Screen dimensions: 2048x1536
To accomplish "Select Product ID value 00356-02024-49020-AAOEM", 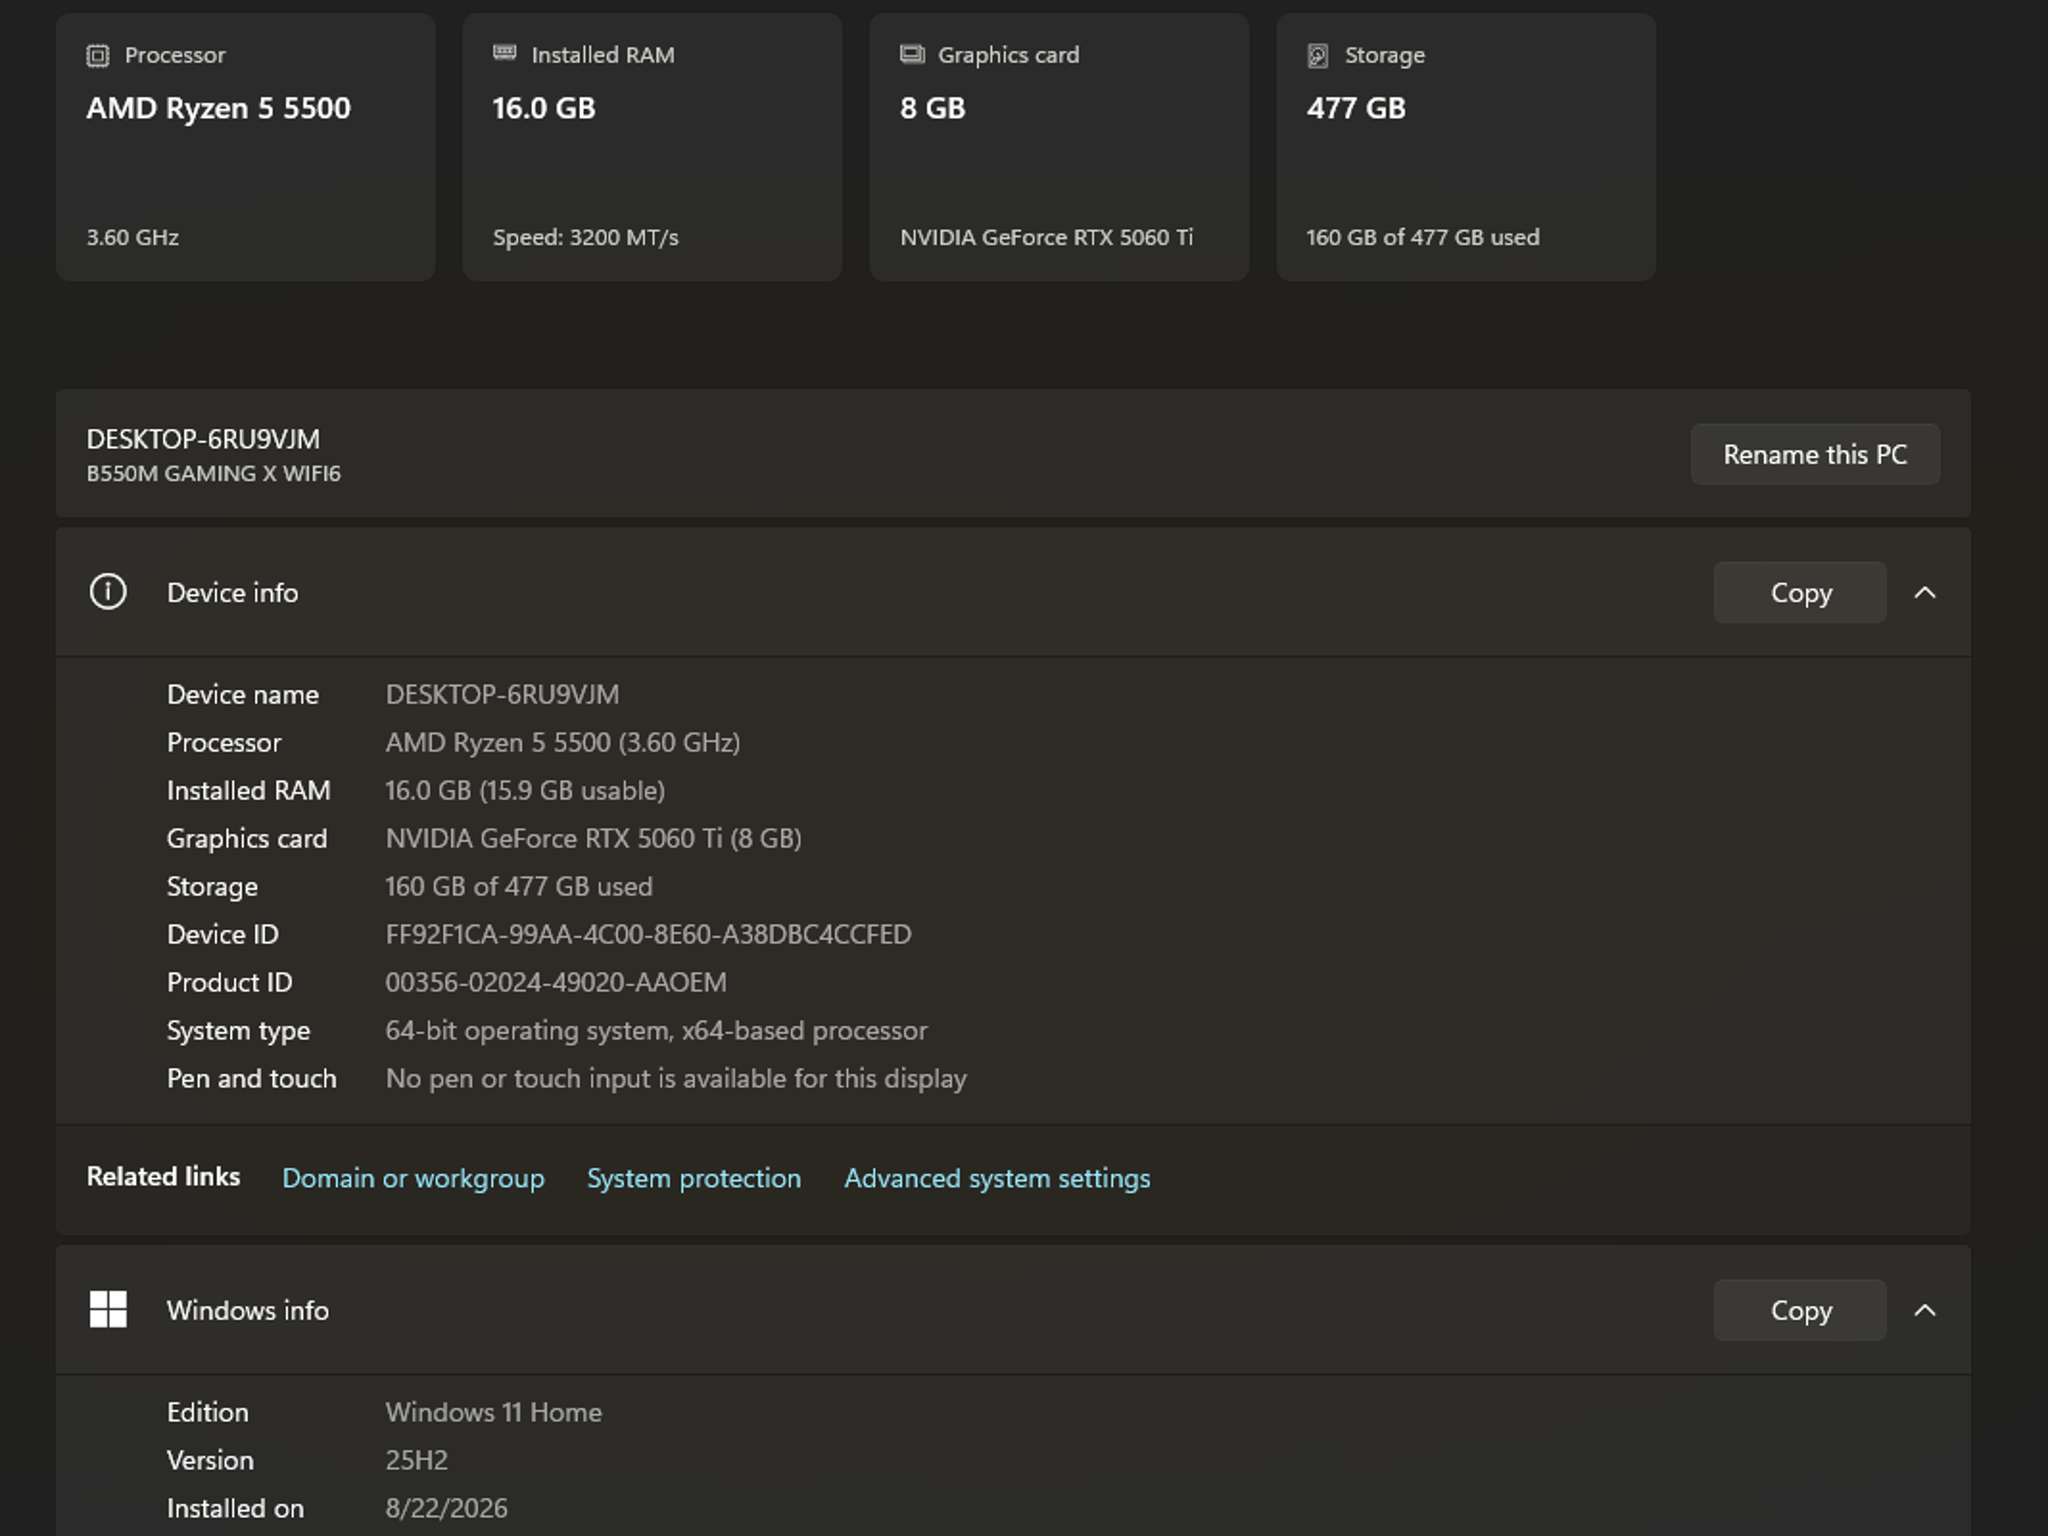I will (556, 982).
